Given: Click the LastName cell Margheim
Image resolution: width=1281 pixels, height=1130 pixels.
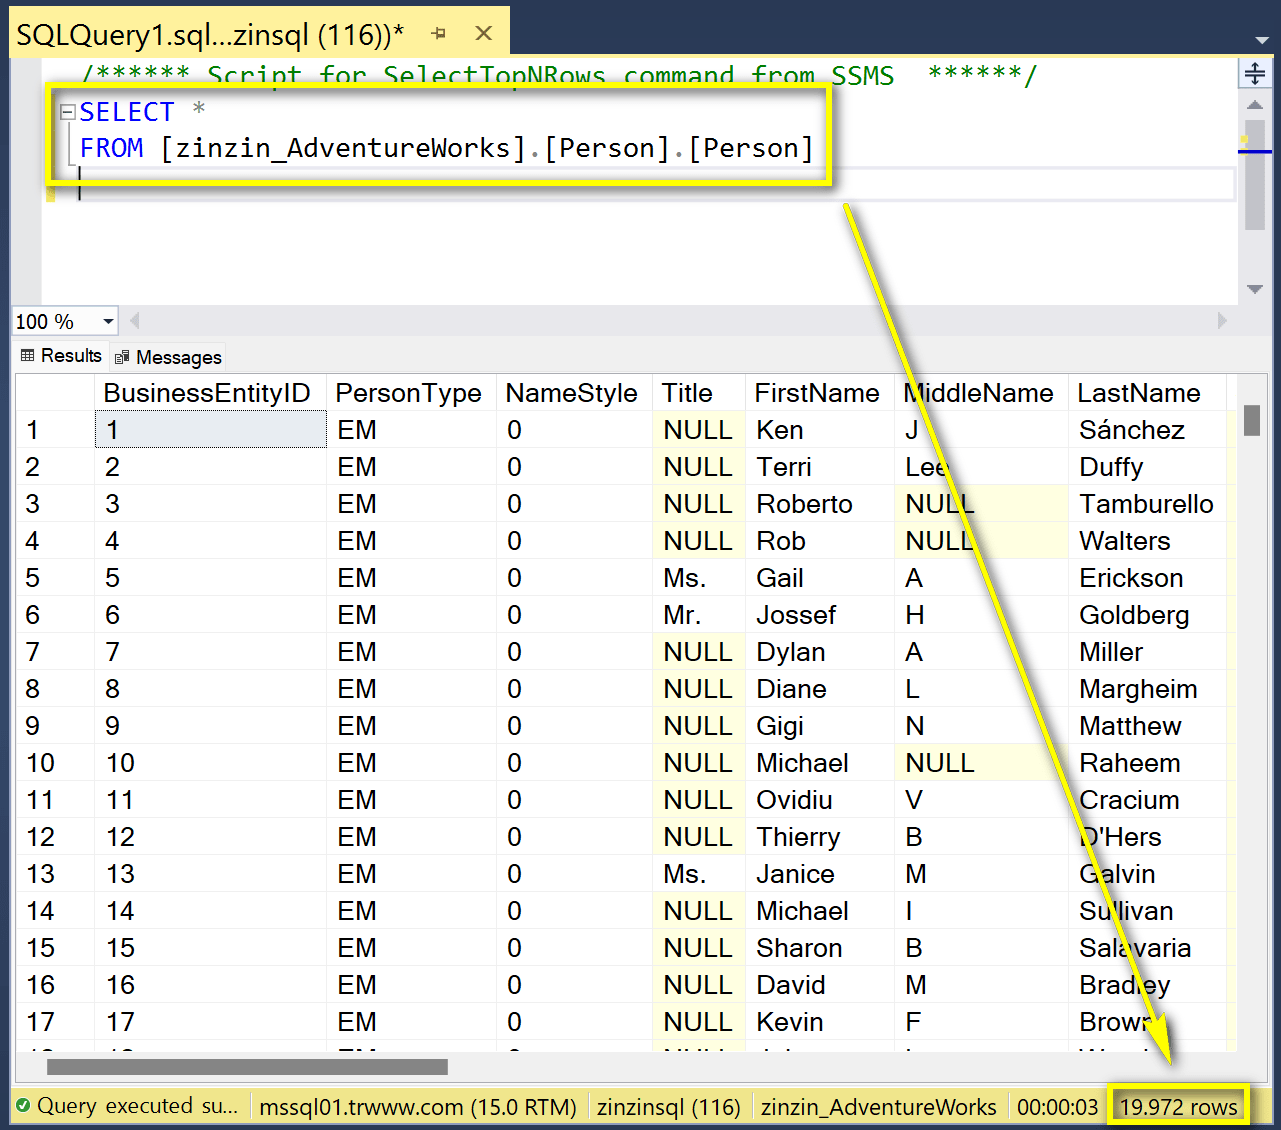Looking at the screenshot, I should click(x=1147, y=689).
